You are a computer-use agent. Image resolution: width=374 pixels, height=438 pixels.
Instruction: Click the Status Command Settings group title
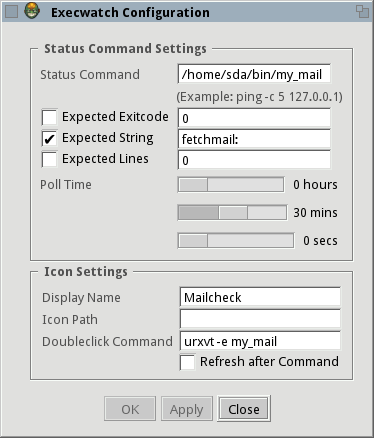pyautogui.click(x=125, y=49)
